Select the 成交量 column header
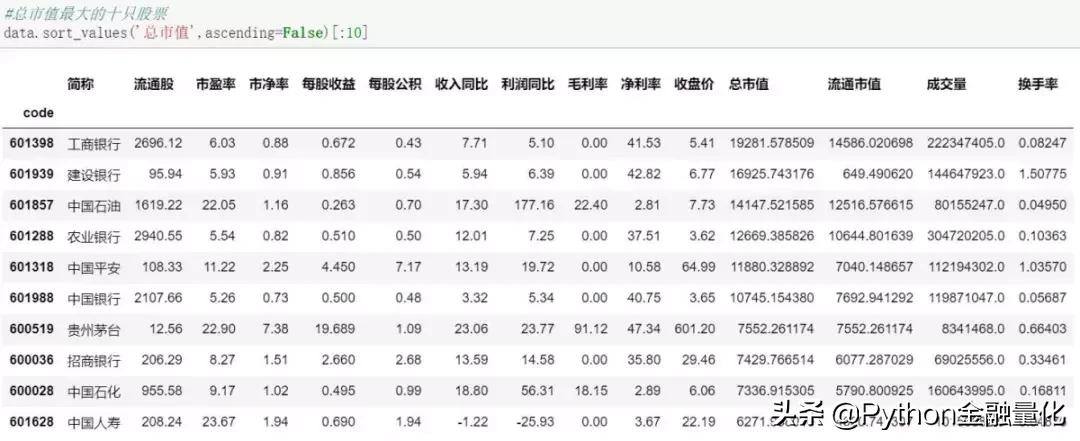The image size is (1080, 441). [x=946, y=85]
